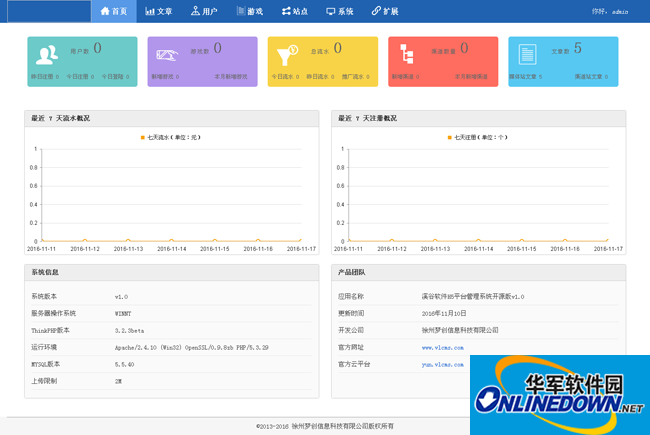Click the 最近 7 天注册概况 panel header
The image size is (650, 435).
click(478, 119)
